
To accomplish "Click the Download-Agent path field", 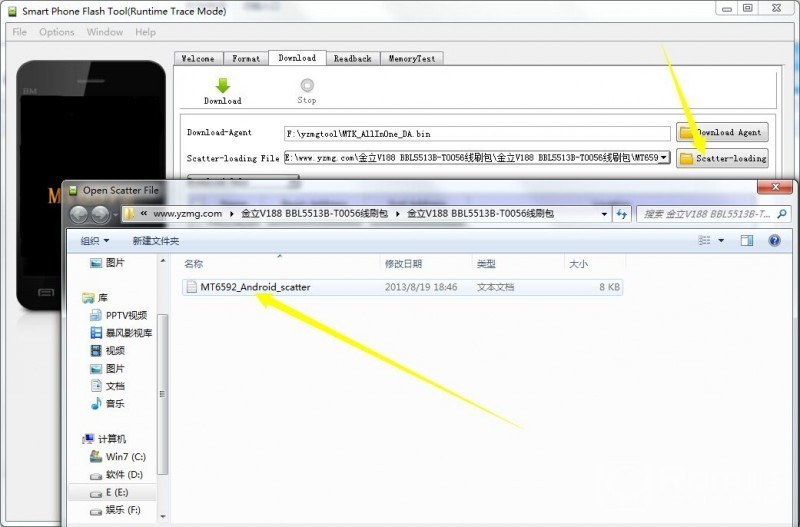I will 477,134.
